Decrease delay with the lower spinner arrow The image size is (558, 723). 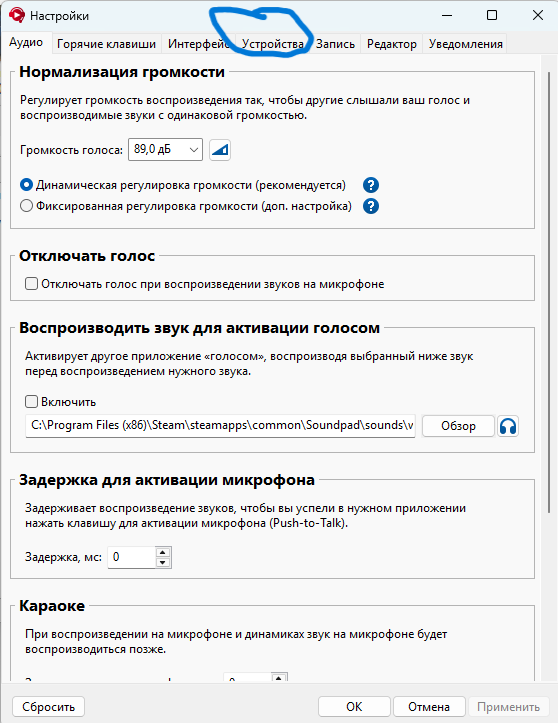click(162, 563)
